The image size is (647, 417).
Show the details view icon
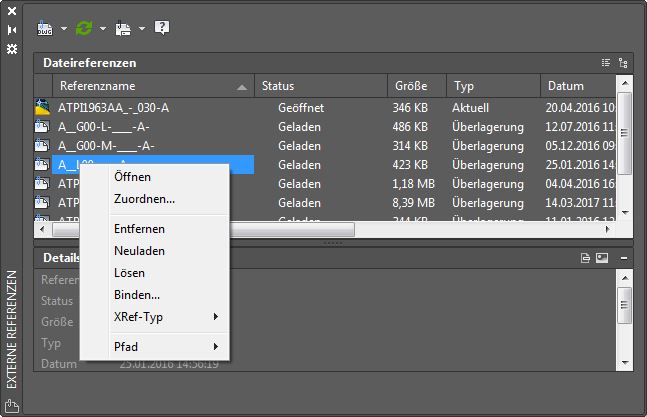pyautogui.click(x=586, y=258)
